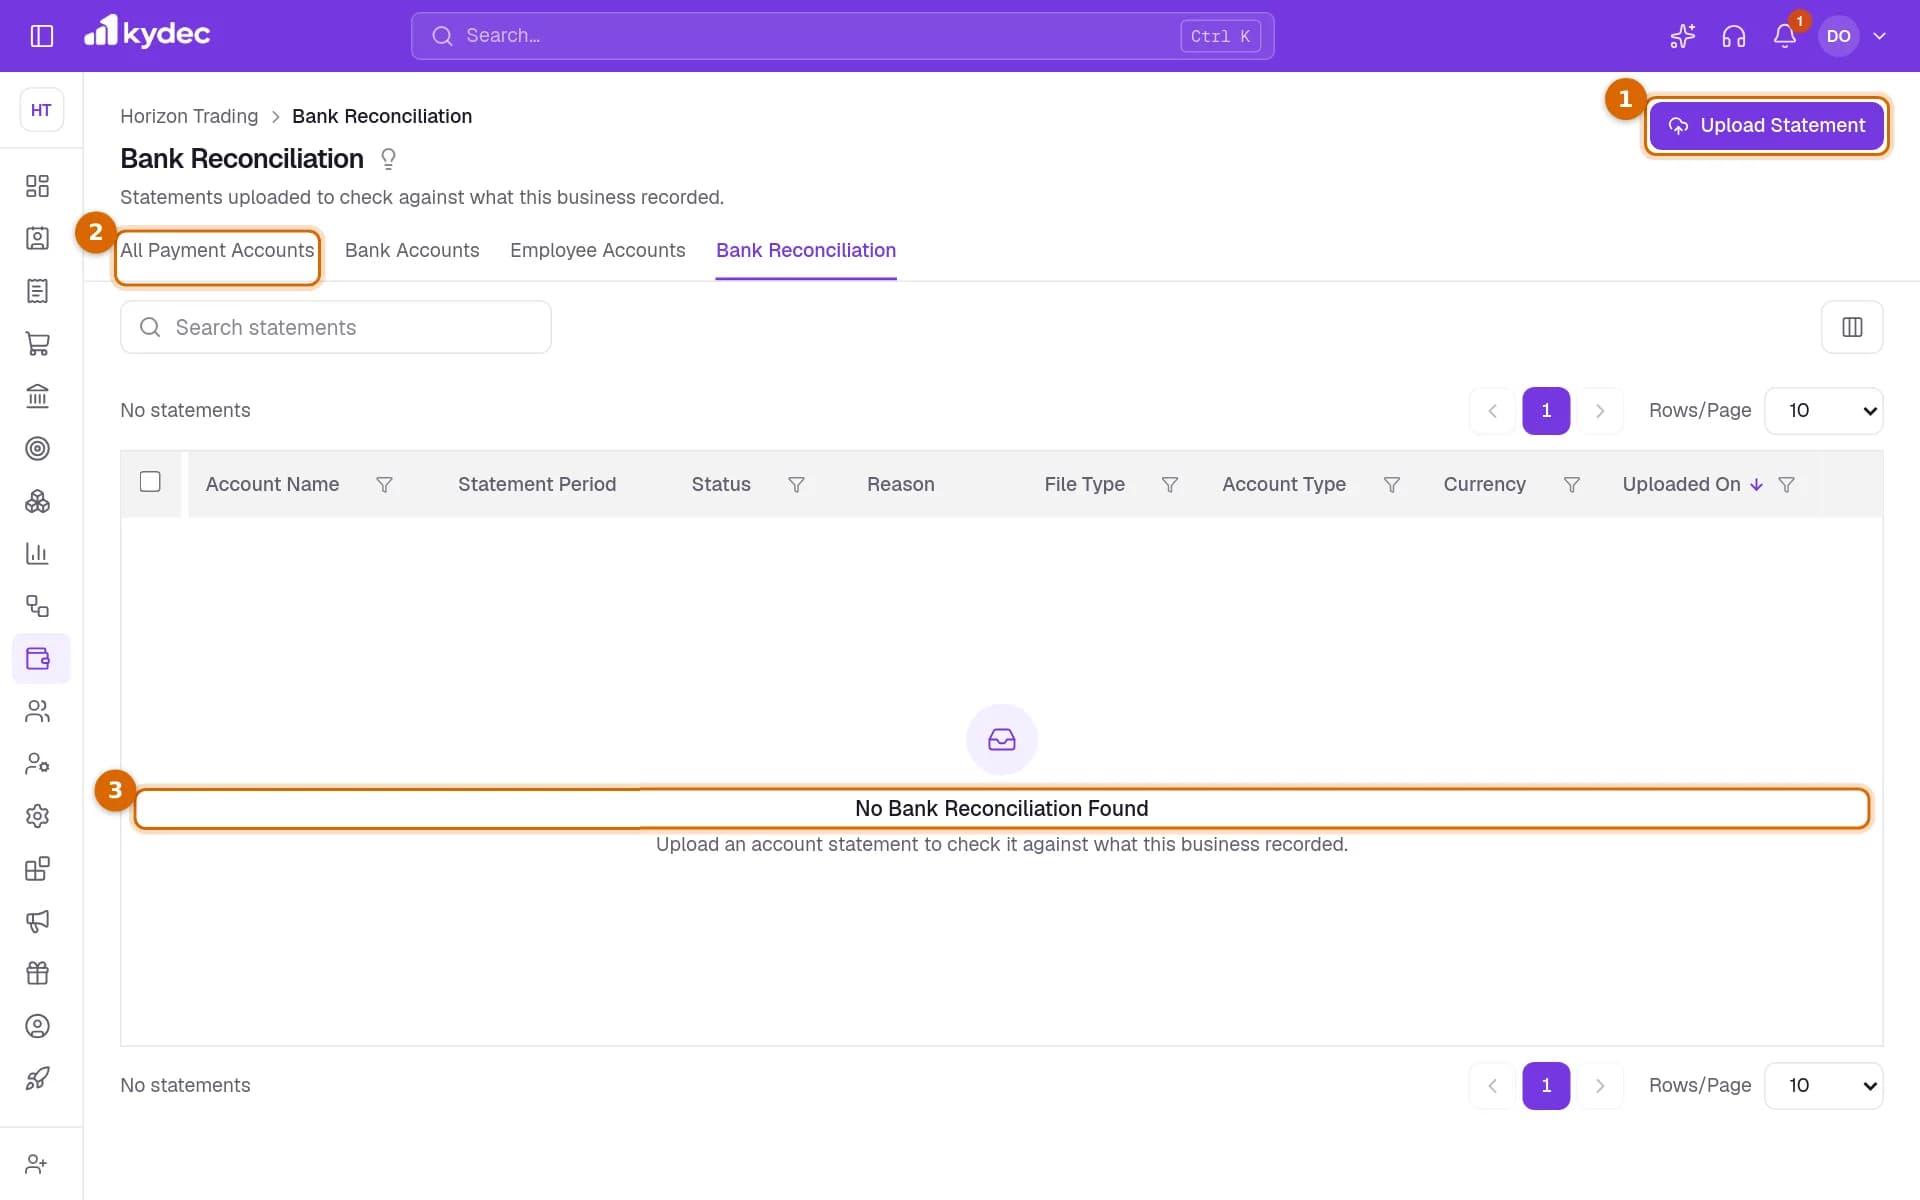Toggle the column visibility button
1920x1200 pixels.
tap(1852, 327)
